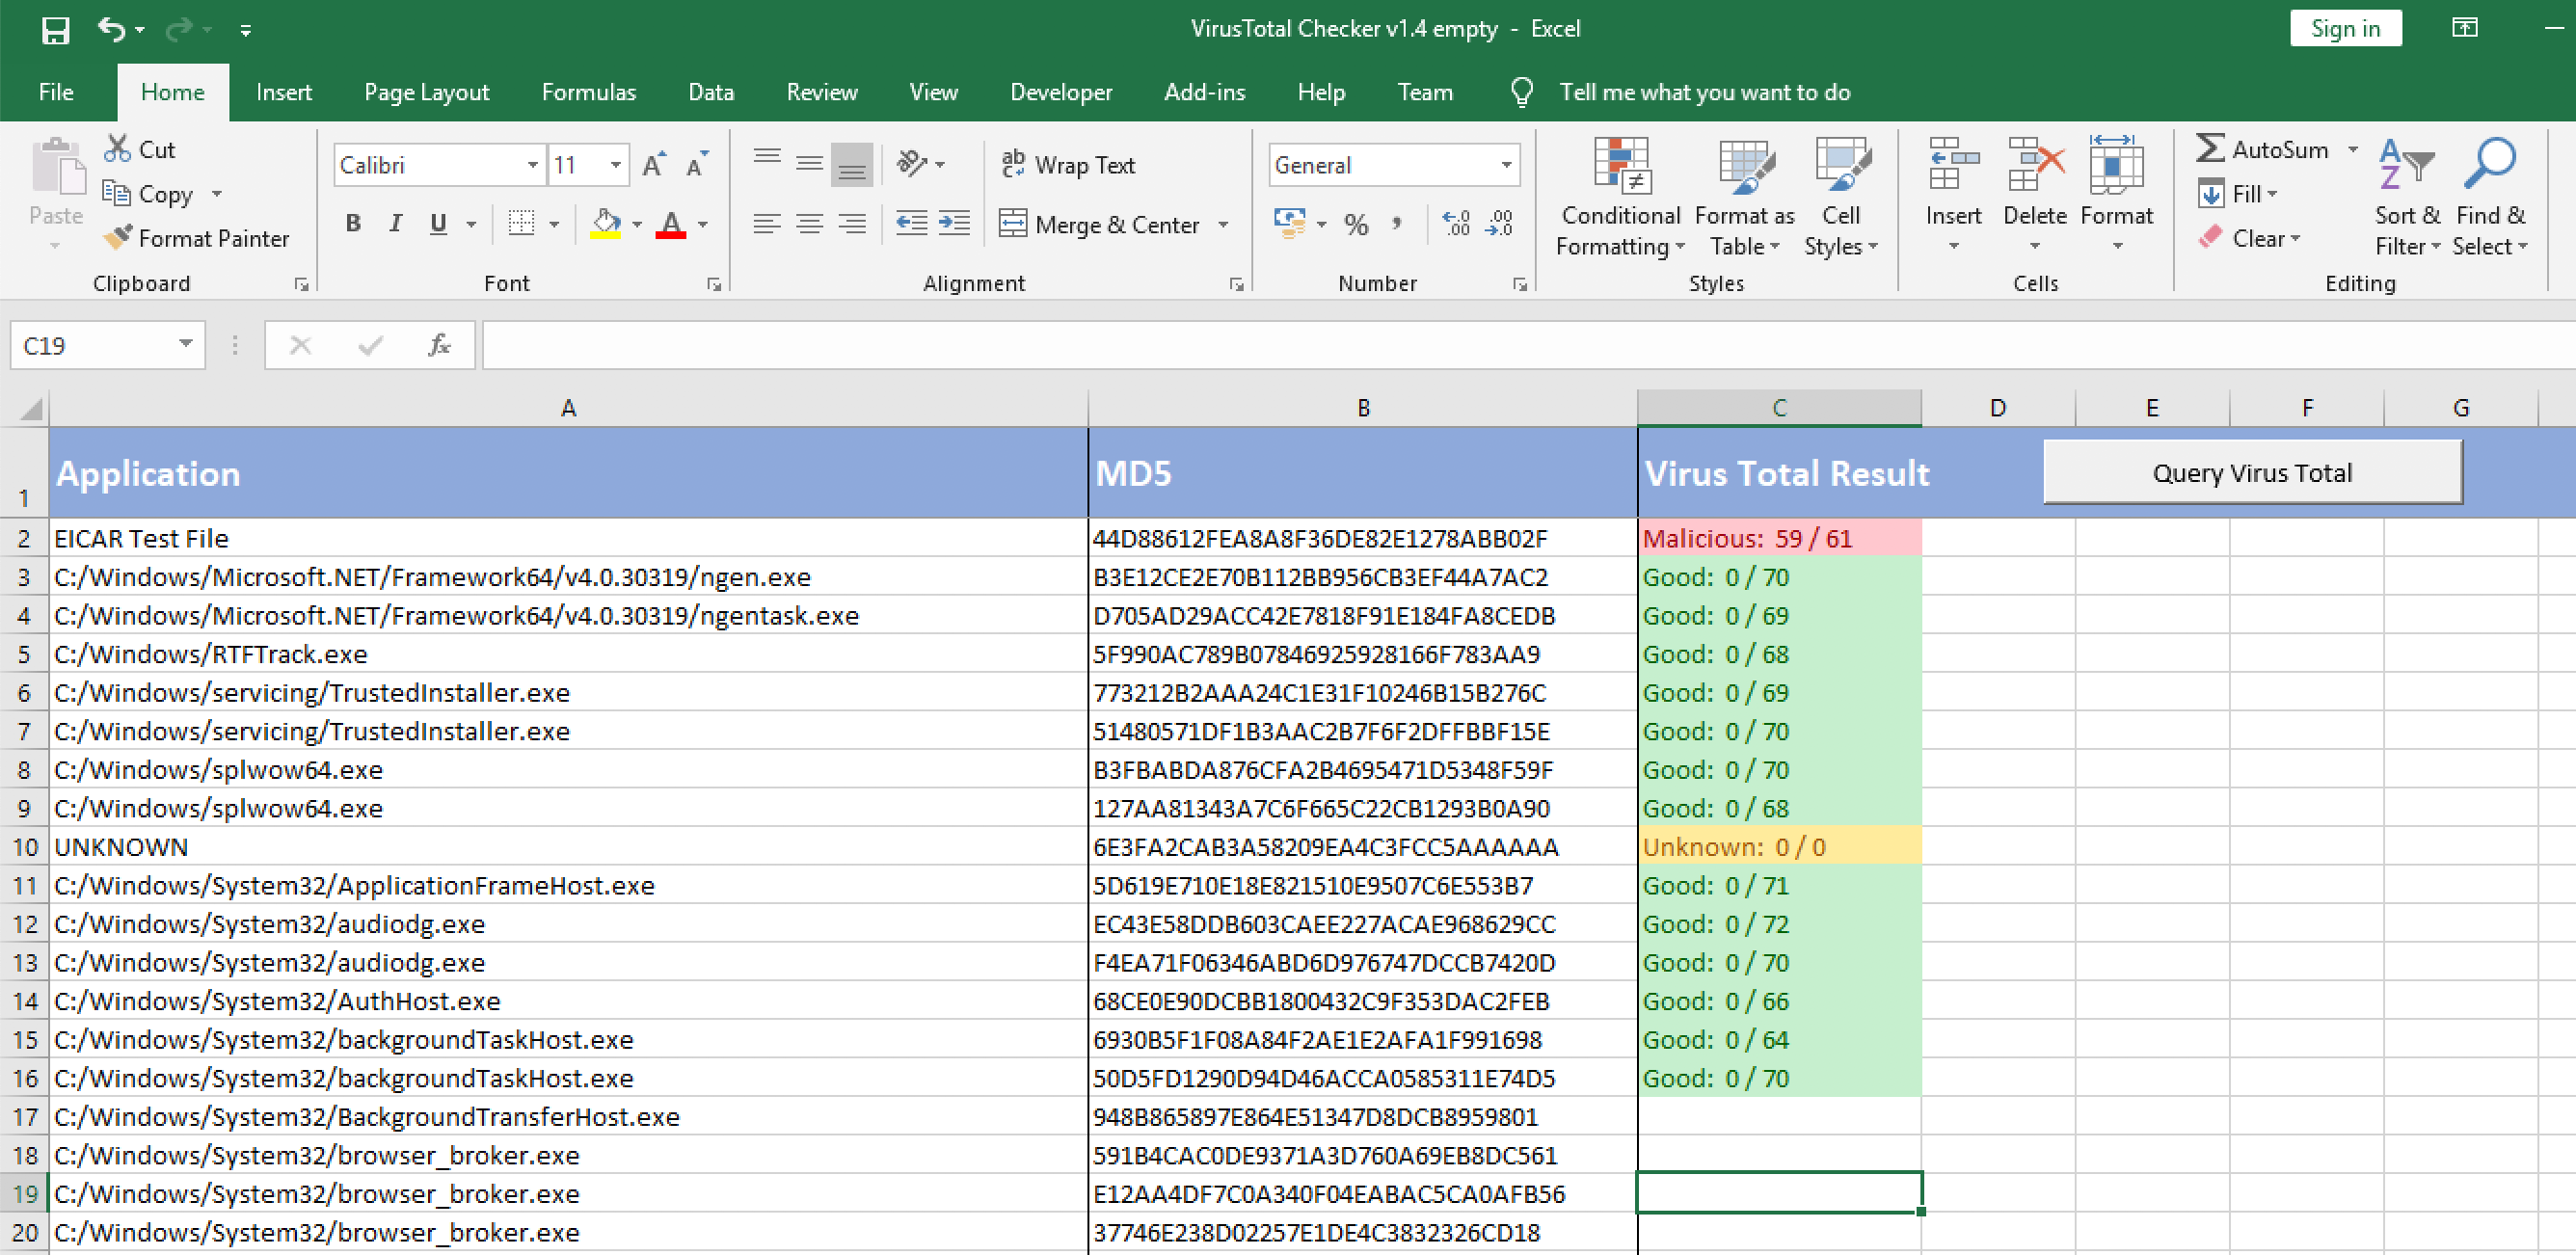Image resolution: width=2576 pixels, height=1255 pixels.
Task: Open the Orientation text angle icon
Action: [912, 164]
